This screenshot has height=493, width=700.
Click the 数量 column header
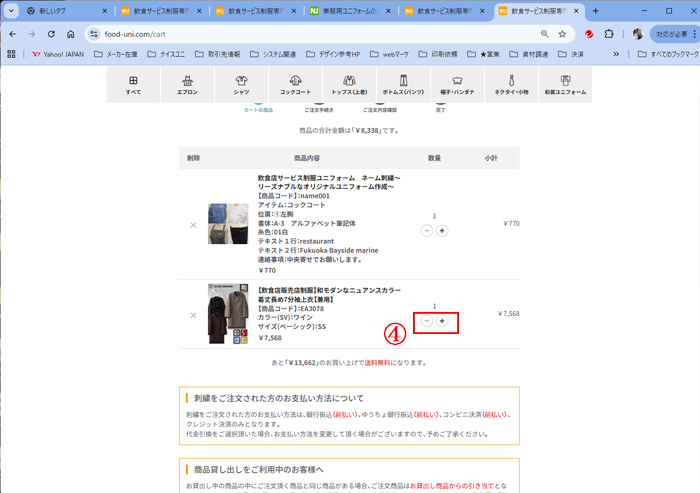[434, 158]
